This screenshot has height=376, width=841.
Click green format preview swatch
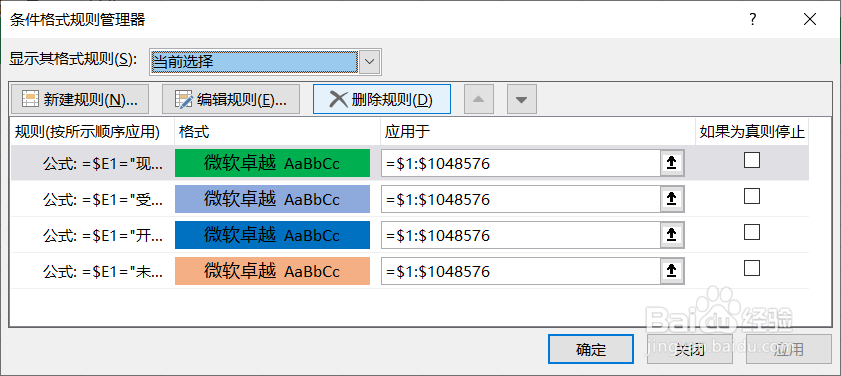(x=272, y=163)
